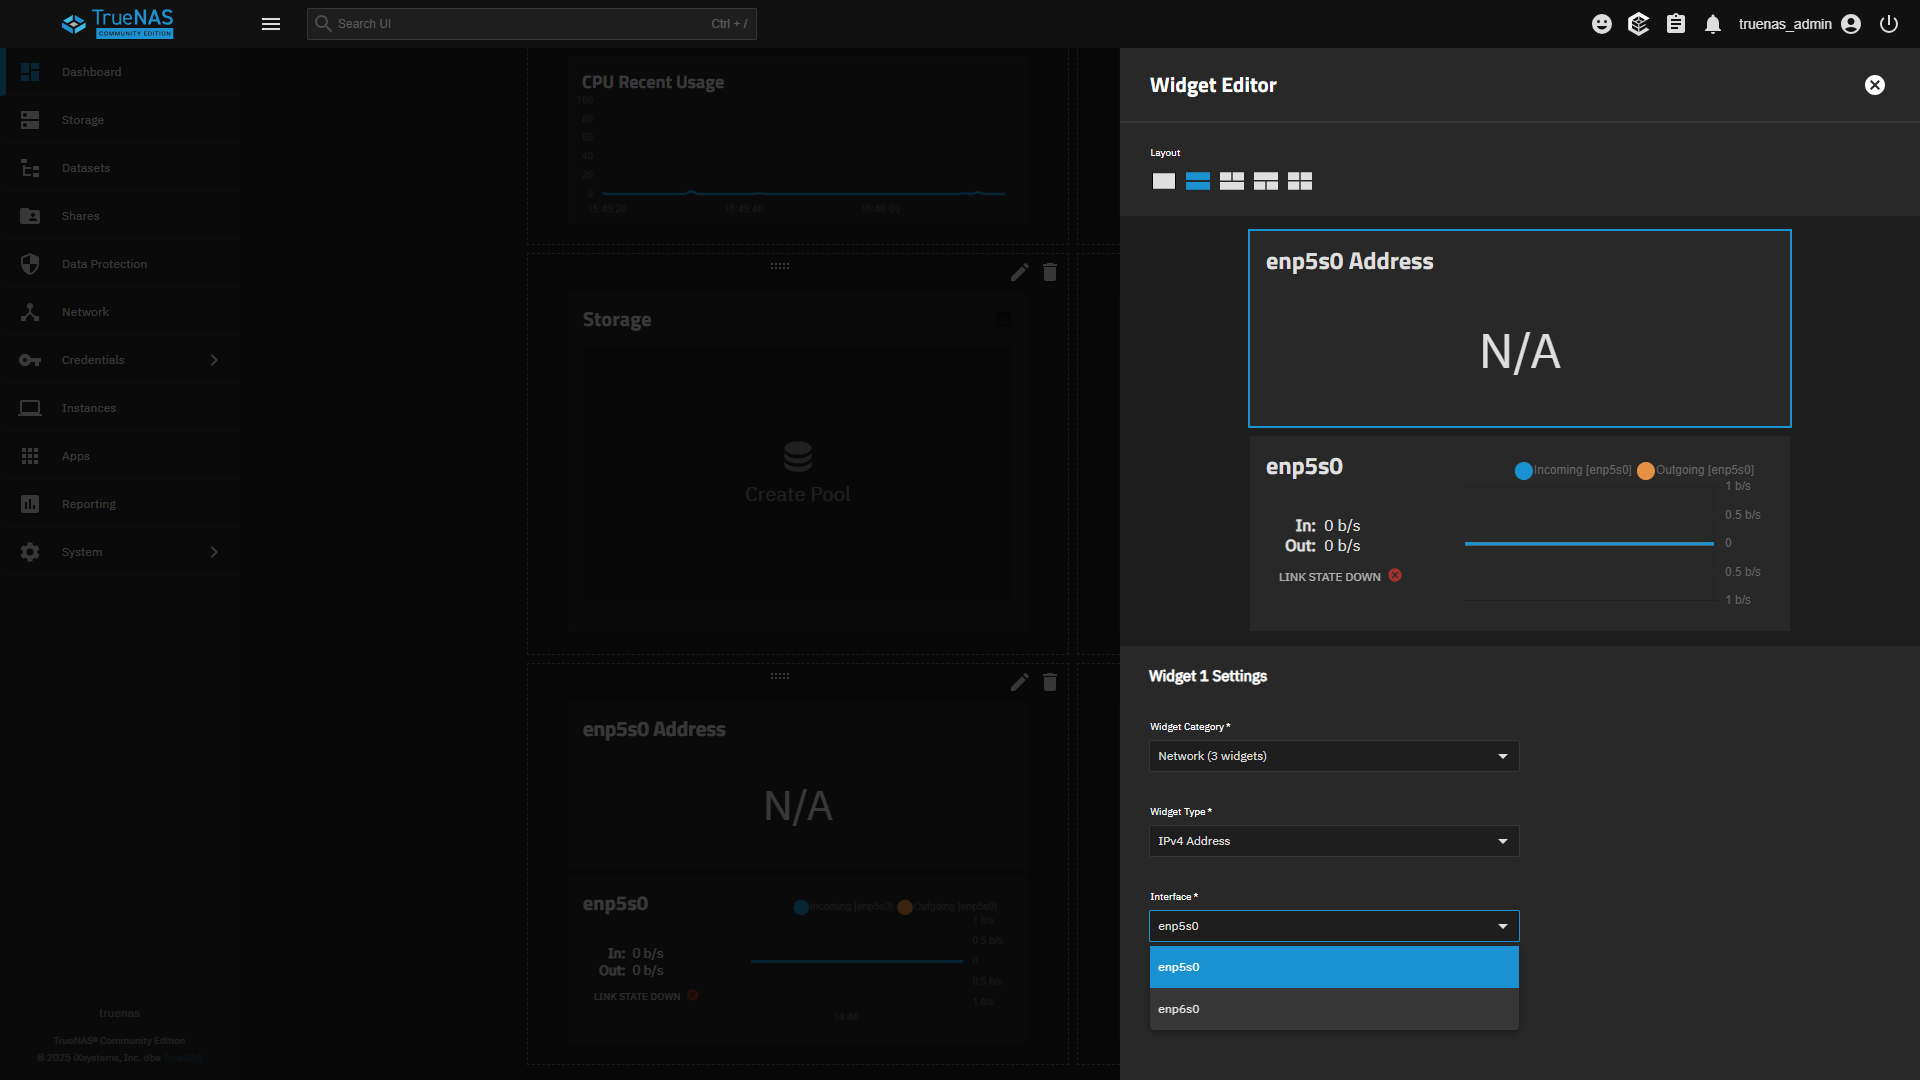Pick layout with two top, one bottom
This screenshot has height=1080, width=1920.
point(1232,181)
